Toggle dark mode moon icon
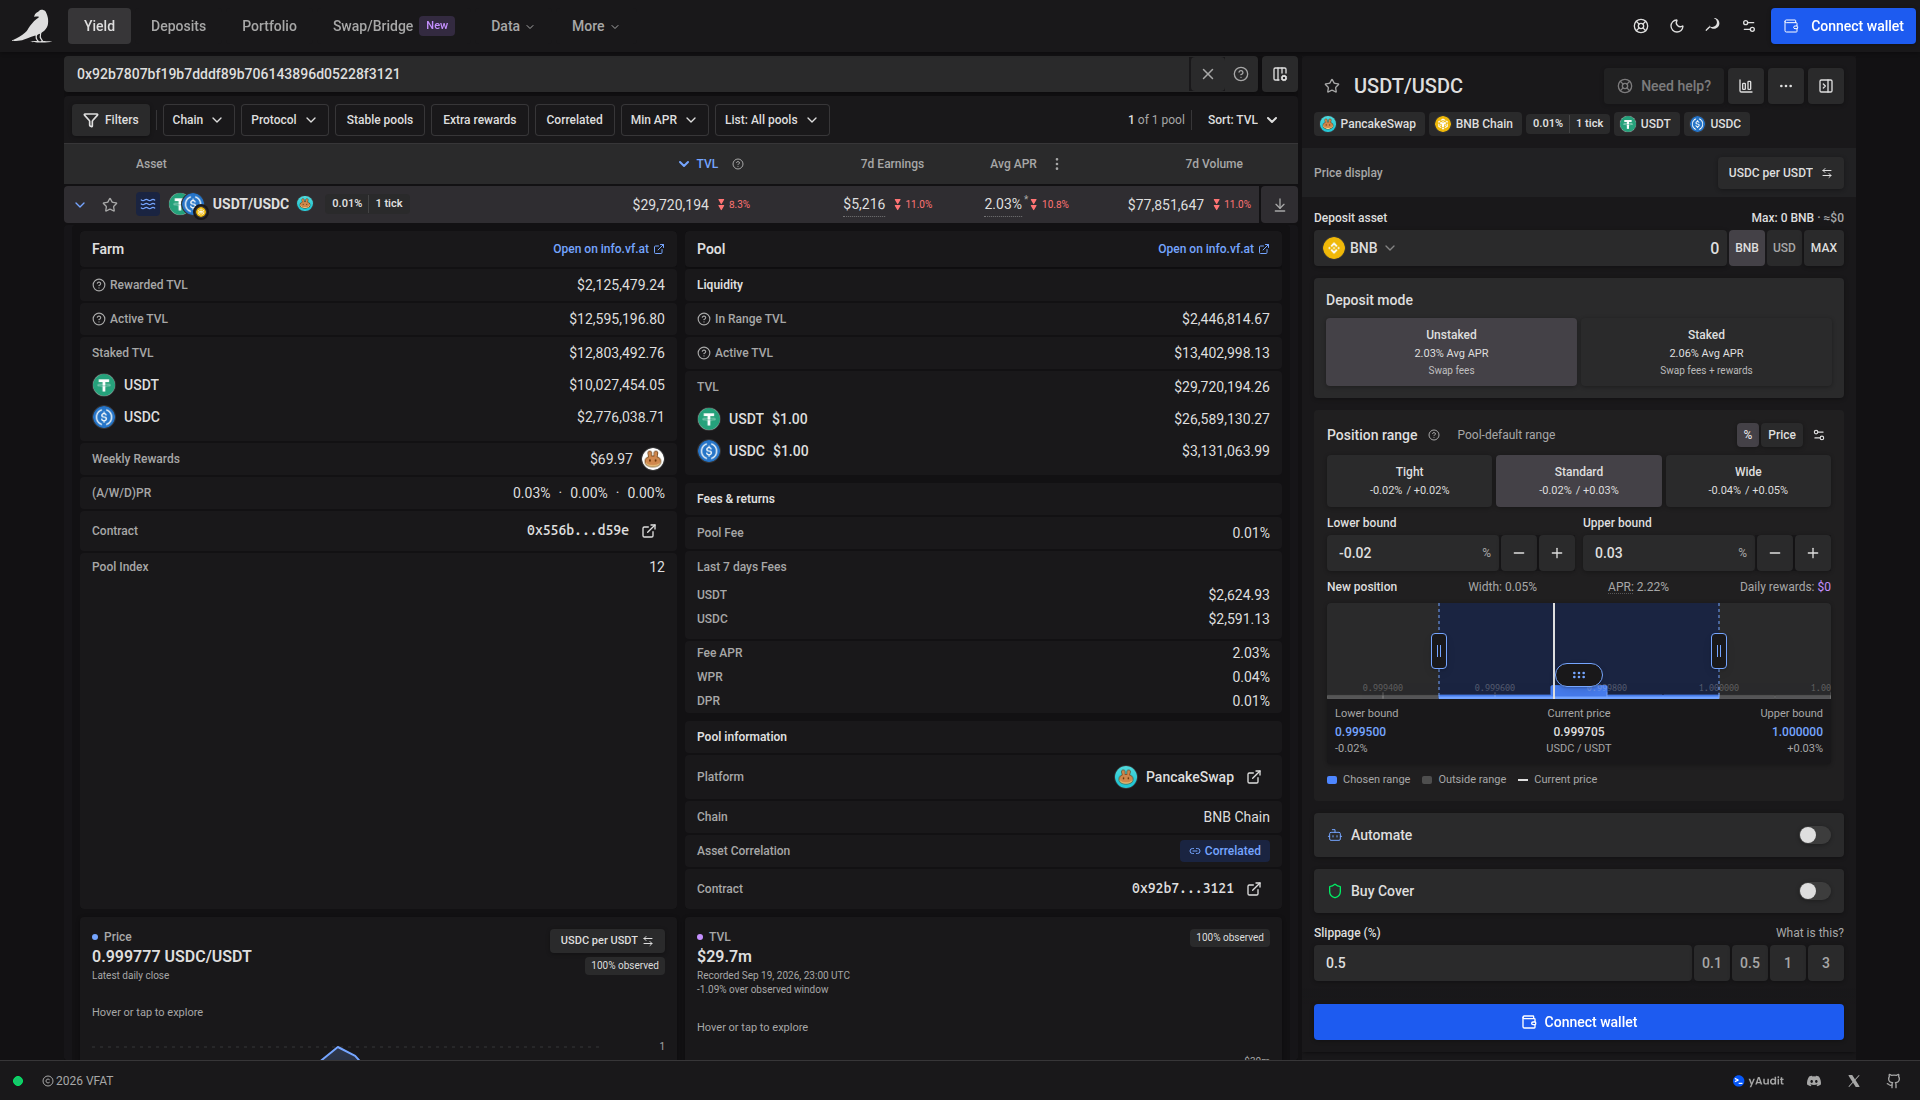The height and width of the screenshot is (1100, 1920). click(x=1677, y=26)
